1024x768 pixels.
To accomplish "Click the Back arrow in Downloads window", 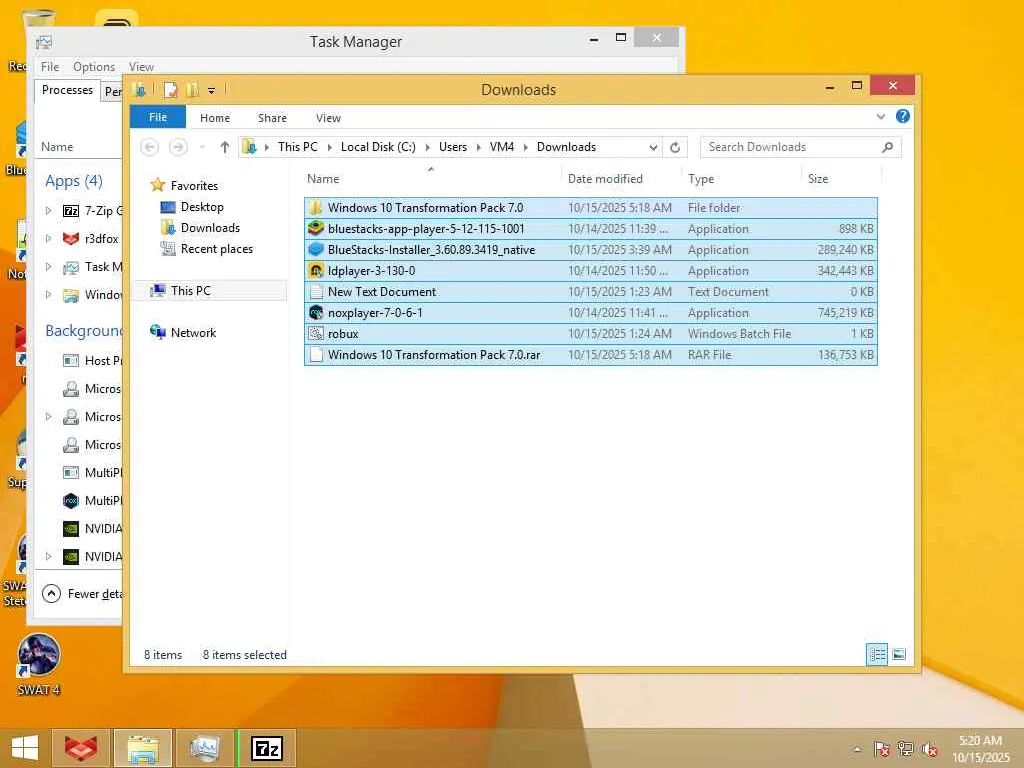I will (150, 147).
